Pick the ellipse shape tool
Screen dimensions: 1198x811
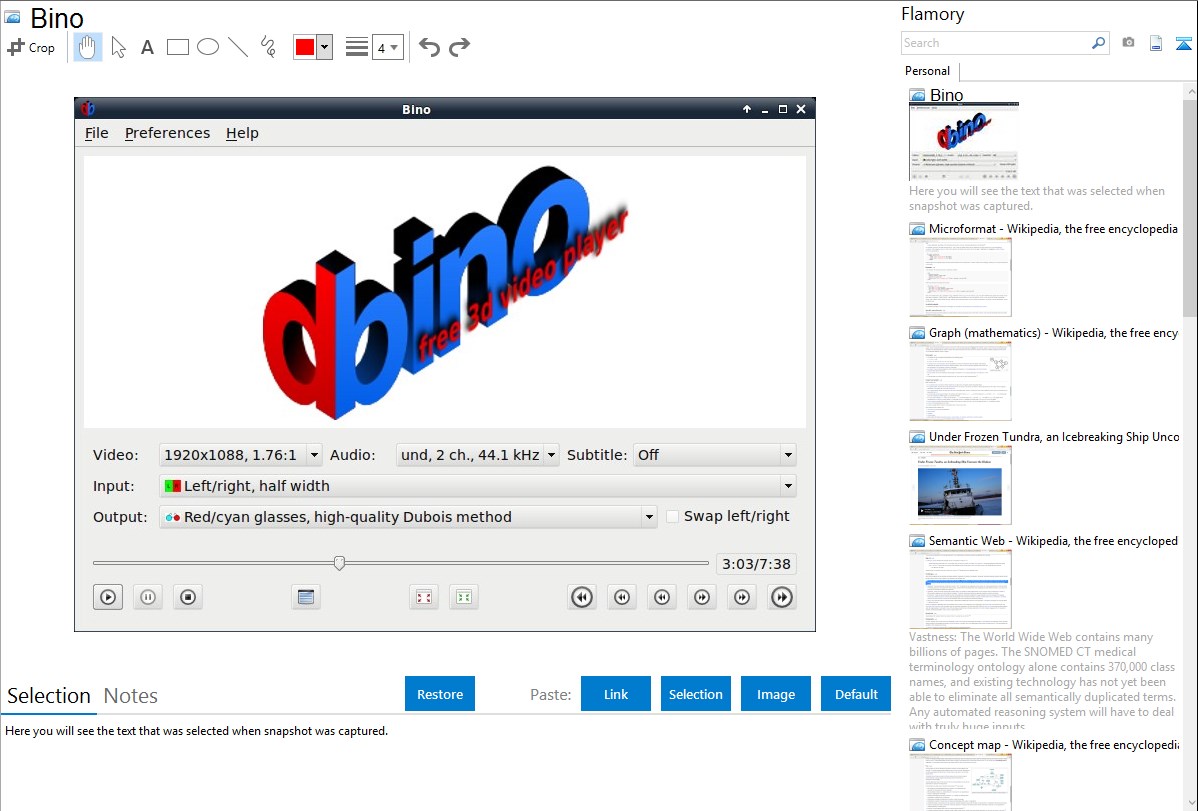208,47
